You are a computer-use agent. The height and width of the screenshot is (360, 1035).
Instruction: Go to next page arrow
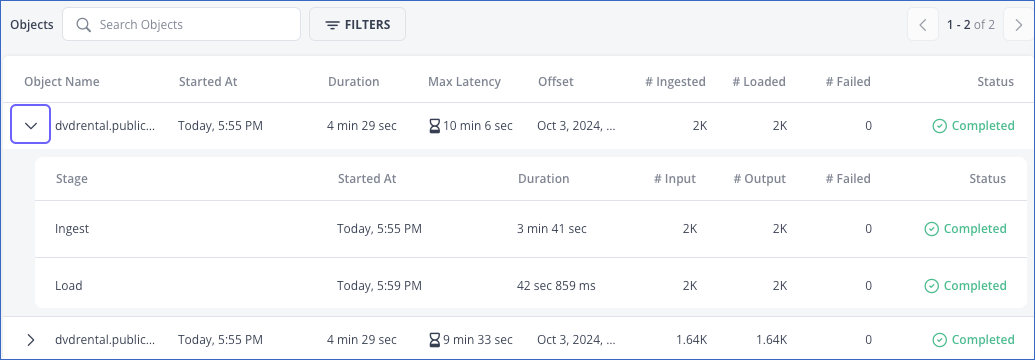click(1019, 25)
